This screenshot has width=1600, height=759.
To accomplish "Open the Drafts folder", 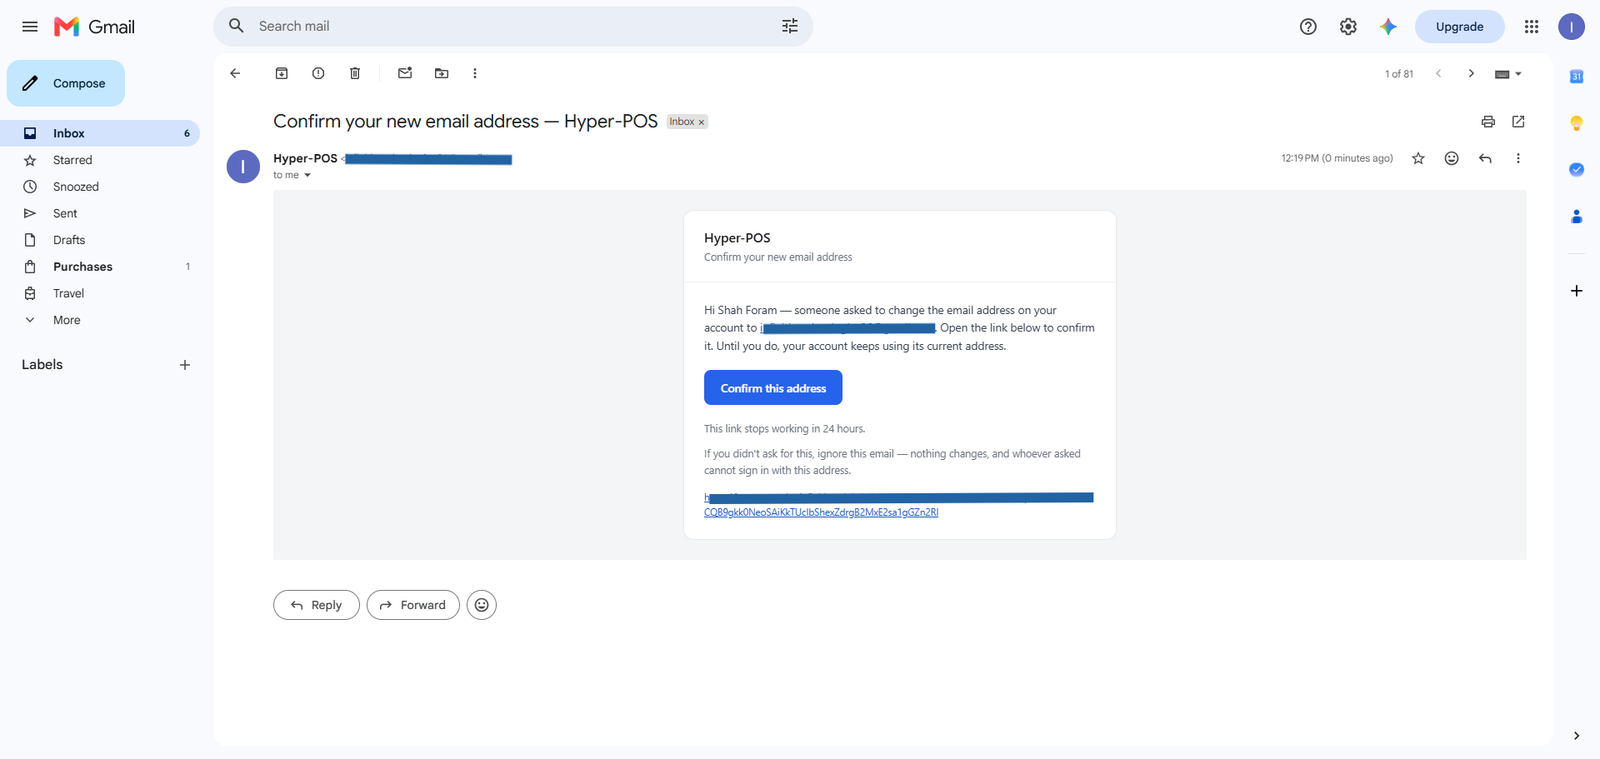I will 100,240.
